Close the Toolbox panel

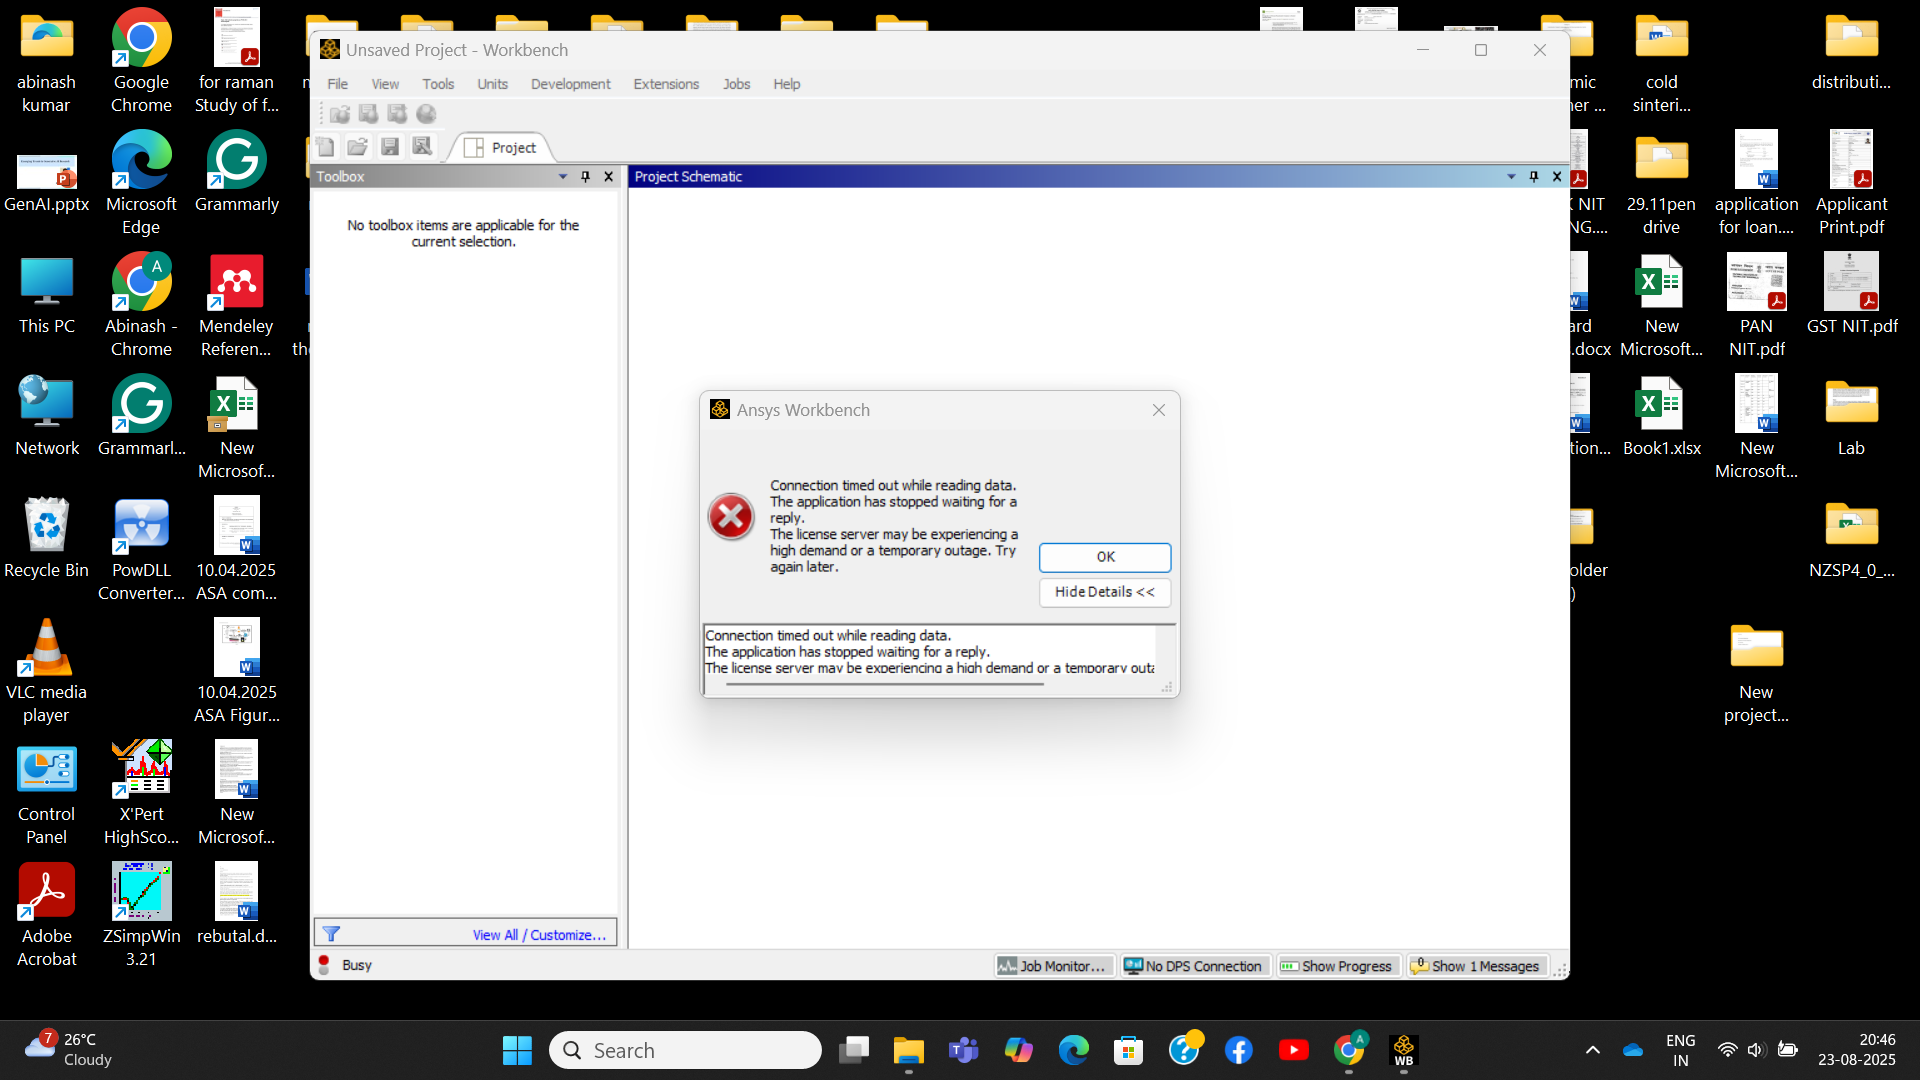[x=608, y=177]
